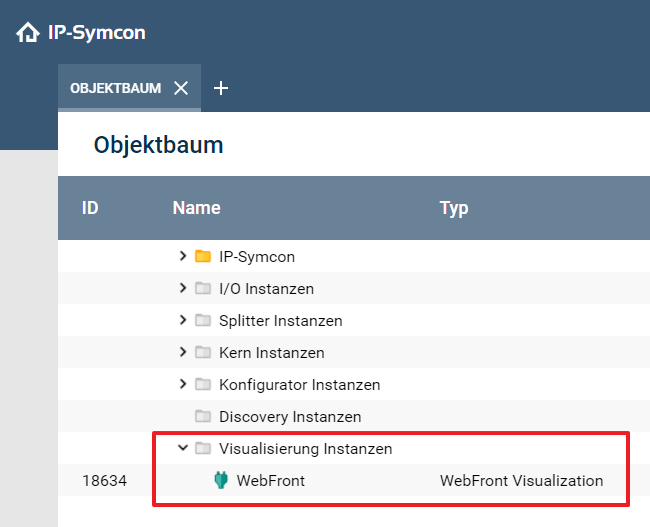
Task: Click the Konfigurator Instanzen folder icon
Action: [203, 385]
